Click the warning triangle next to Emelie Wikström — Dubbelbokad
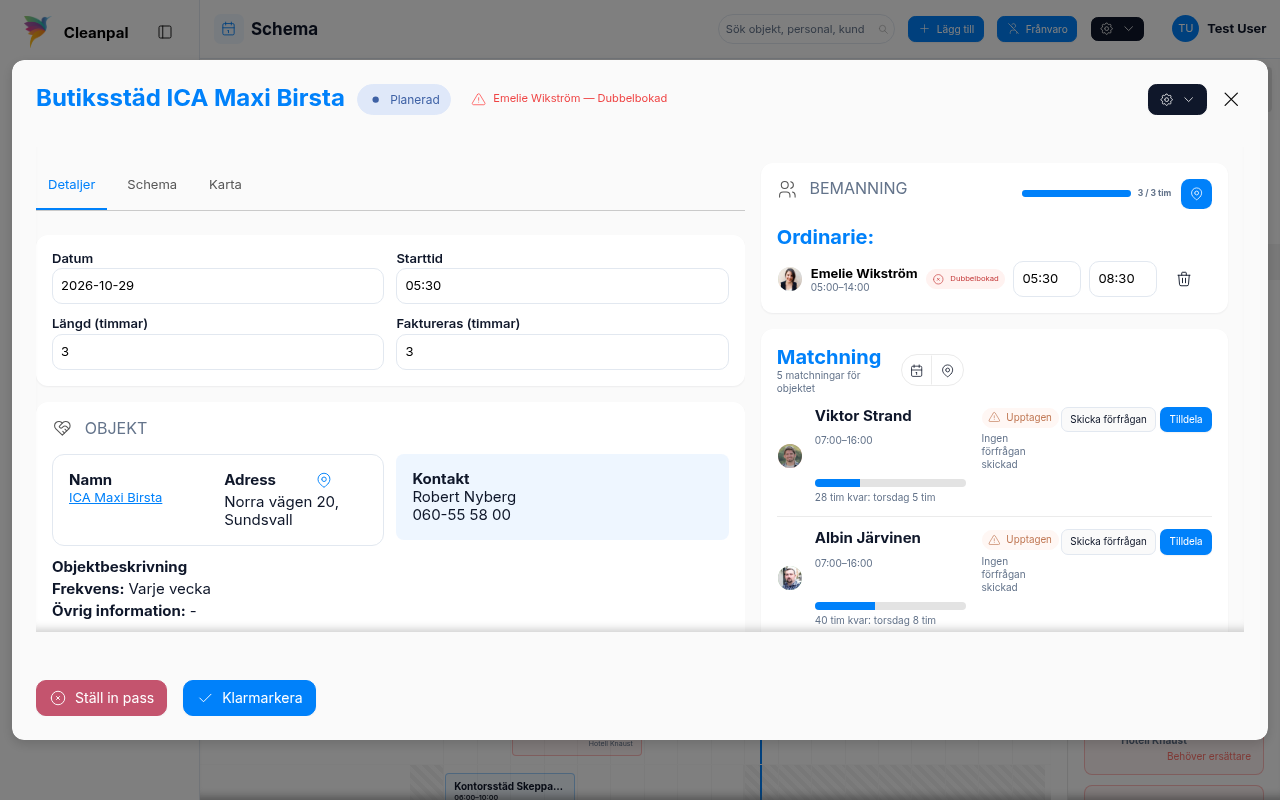This screenshot has width=1280, height=800. coord(478,99)
